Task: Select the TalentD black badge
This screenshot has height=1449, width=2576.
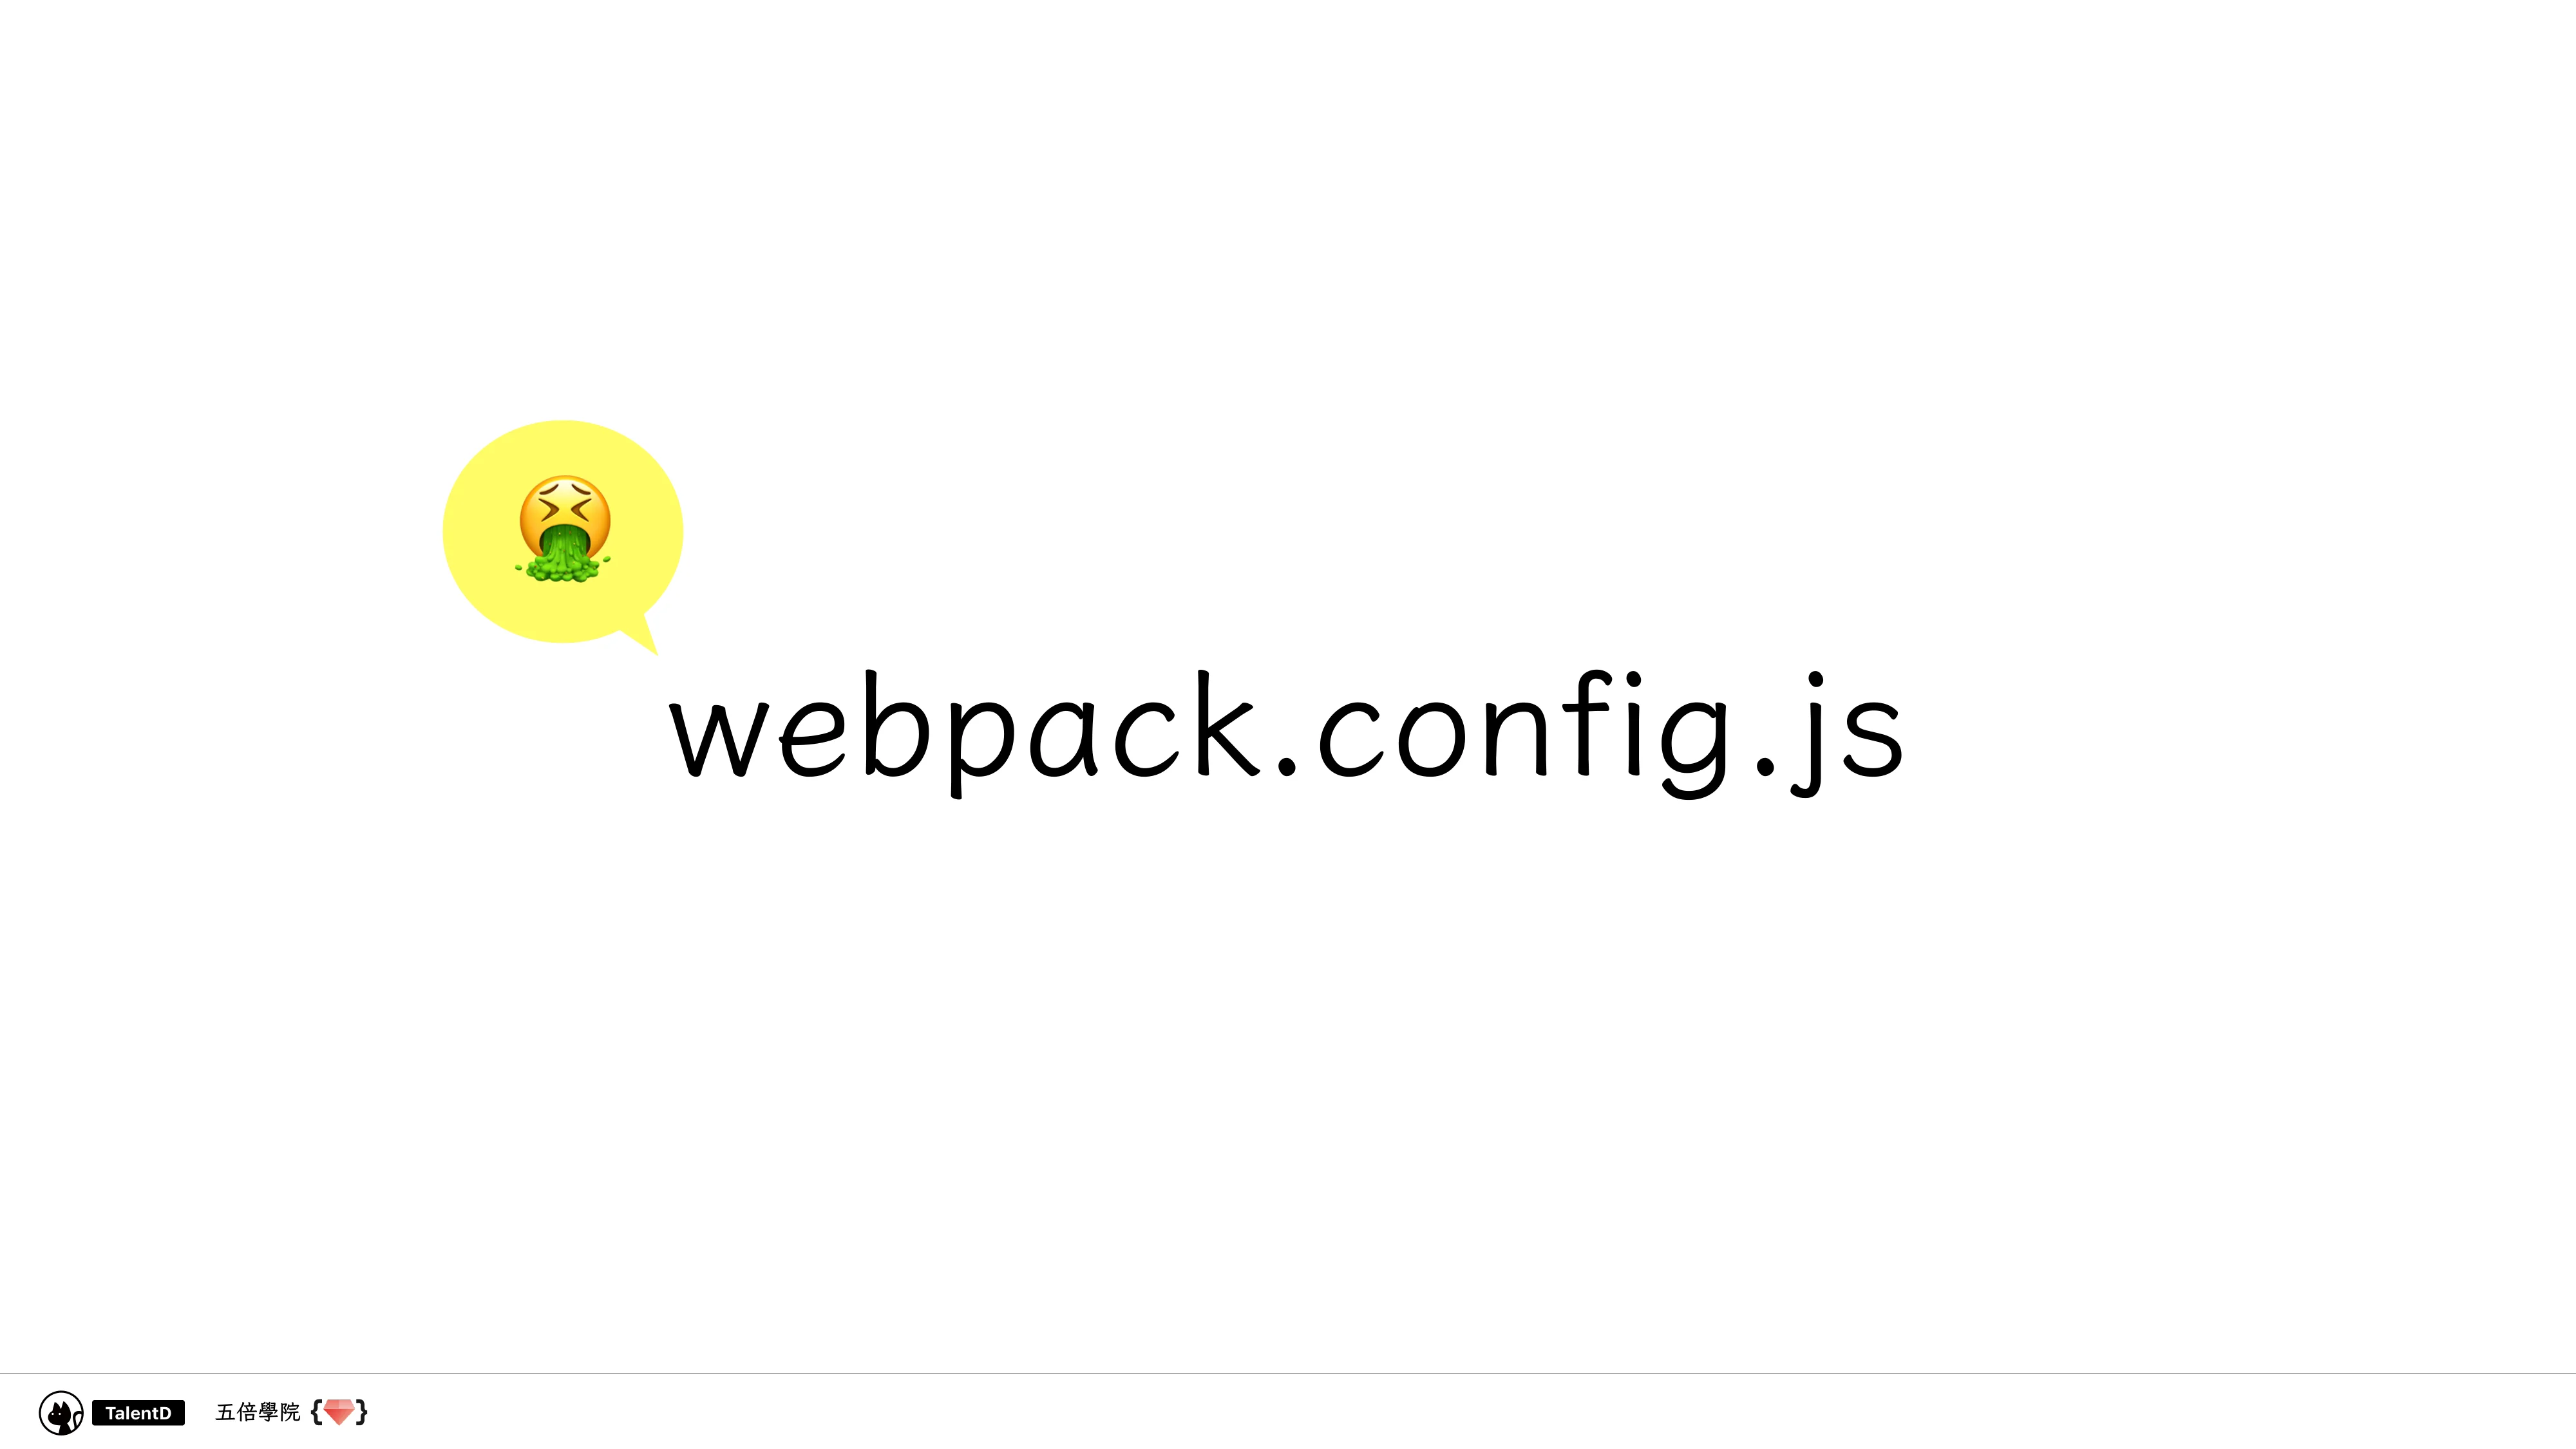Action: (x=138, y=1412)
